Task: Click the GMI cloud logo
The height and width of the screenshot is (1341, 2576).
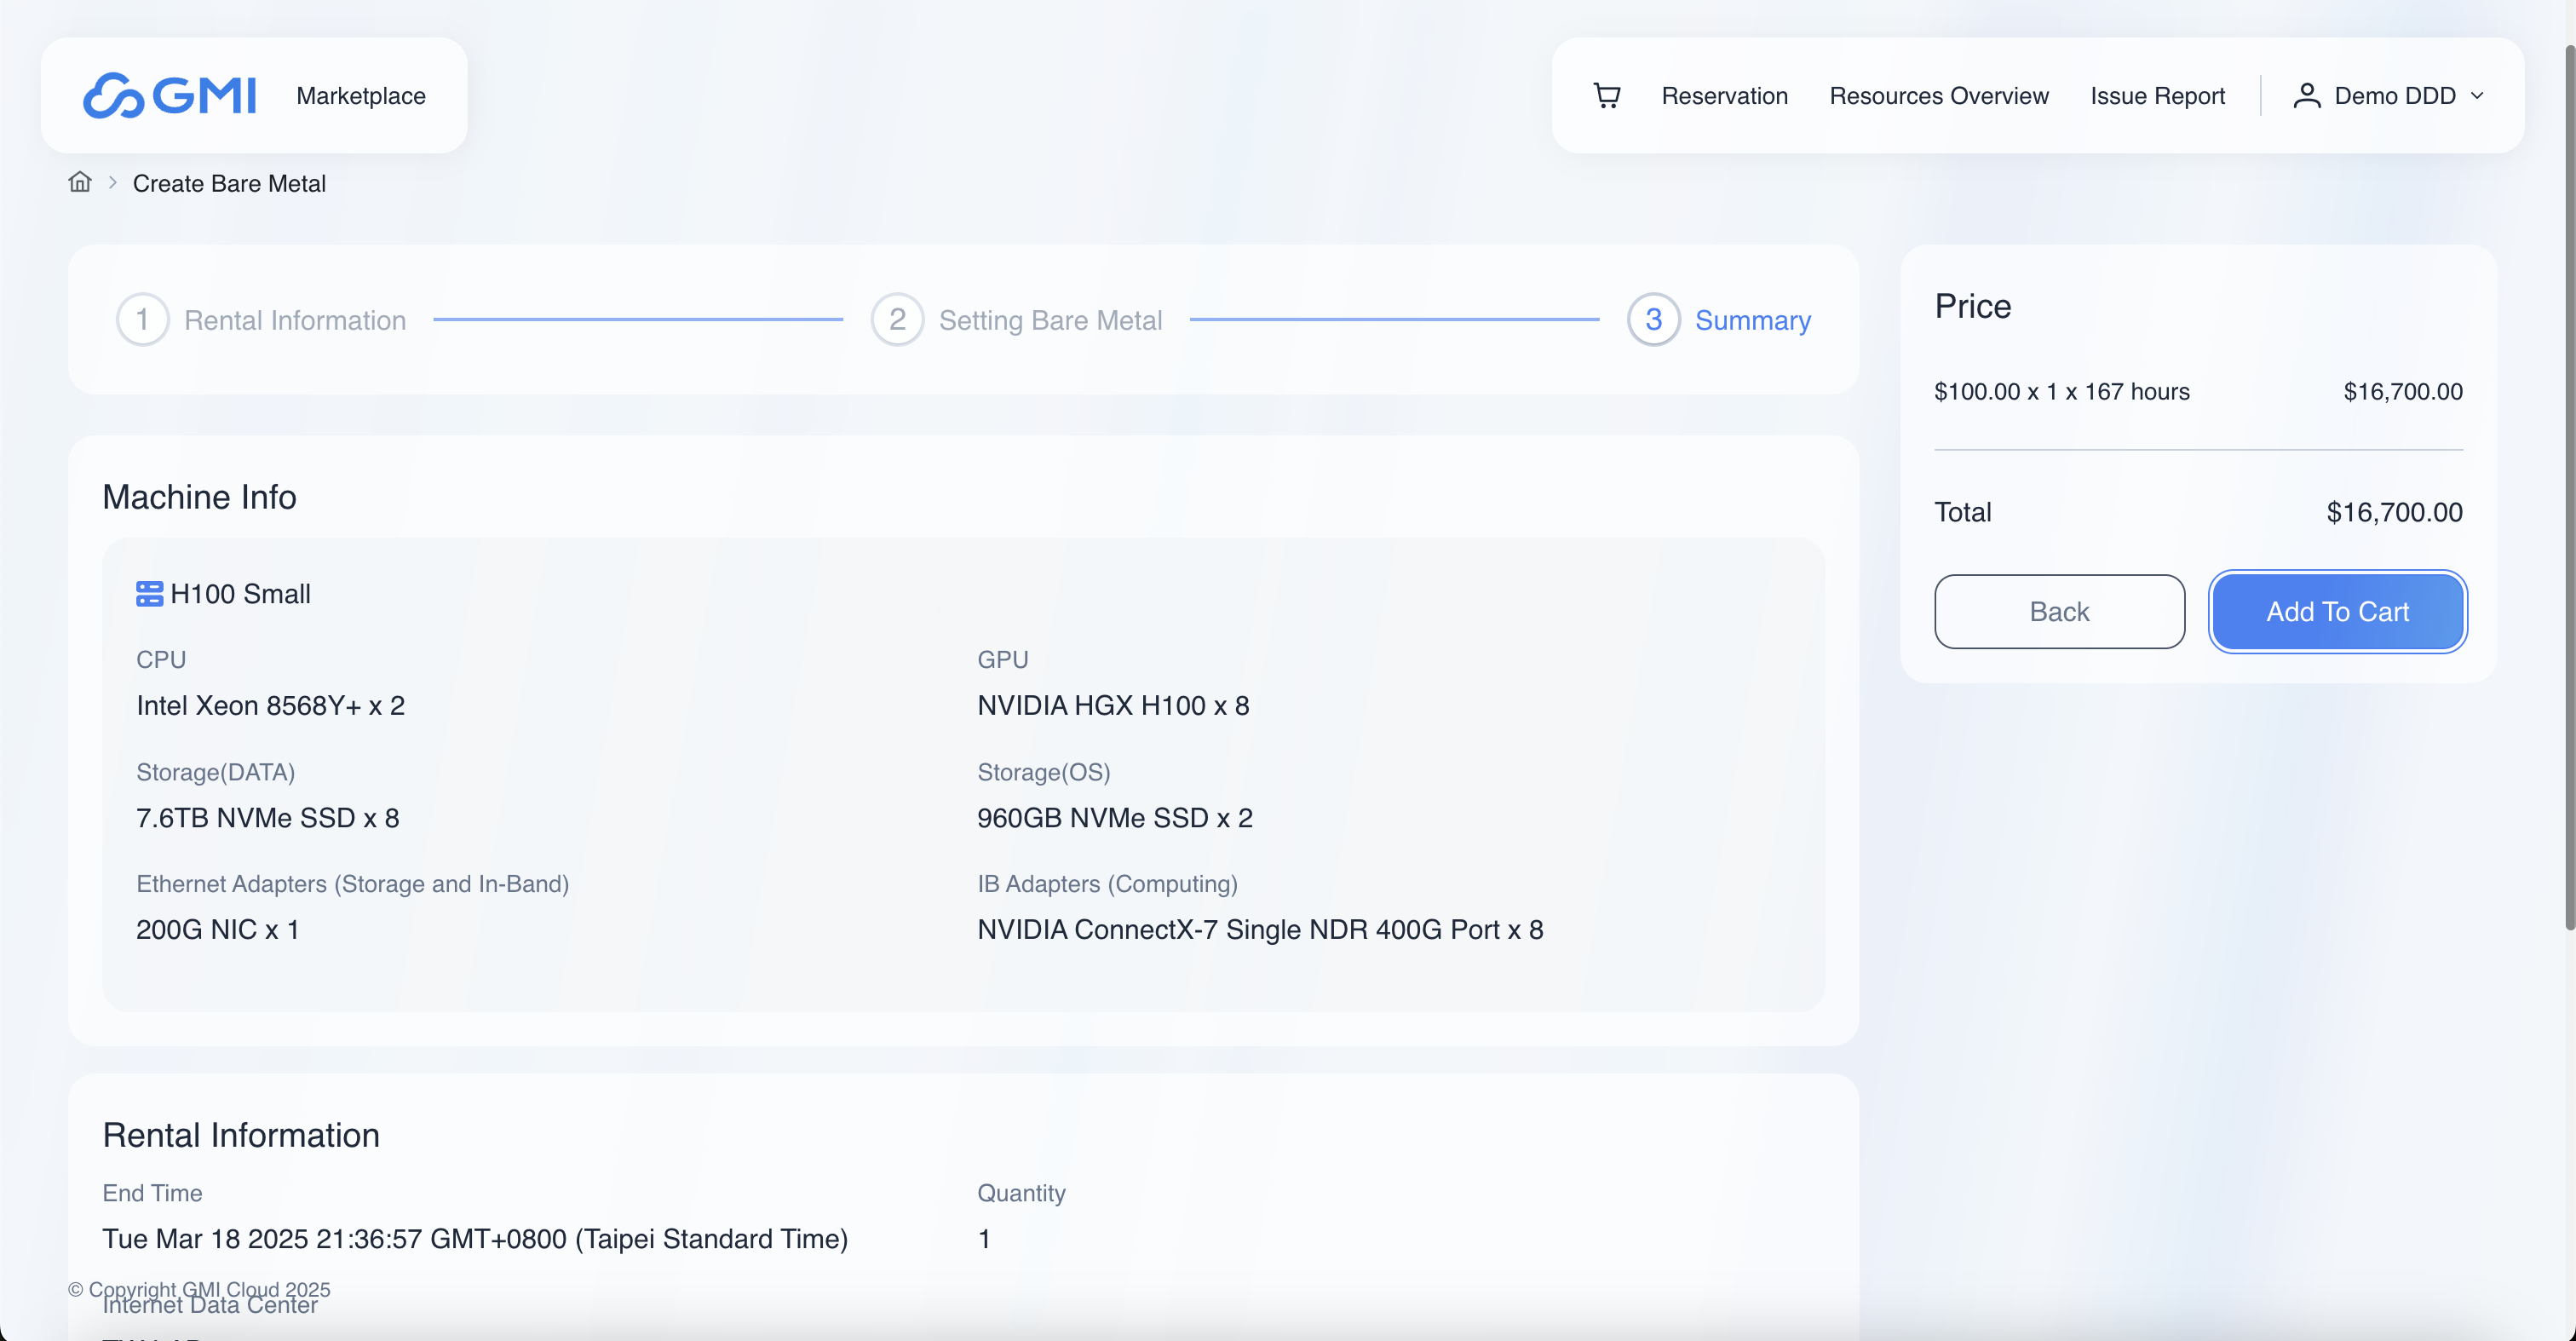Action: tap(169, 96)
